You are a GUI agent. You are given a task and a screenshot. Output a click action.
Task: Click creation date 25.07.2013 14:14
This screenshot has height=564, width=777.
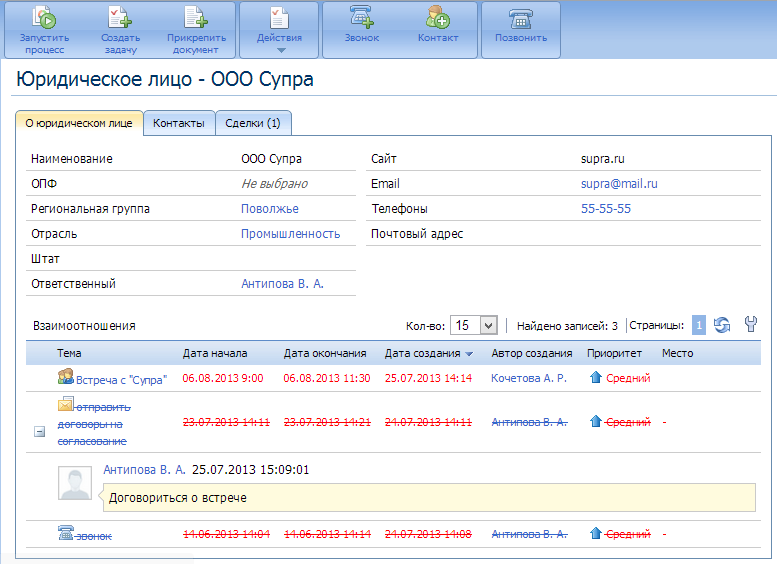click(x=428, y=378)
